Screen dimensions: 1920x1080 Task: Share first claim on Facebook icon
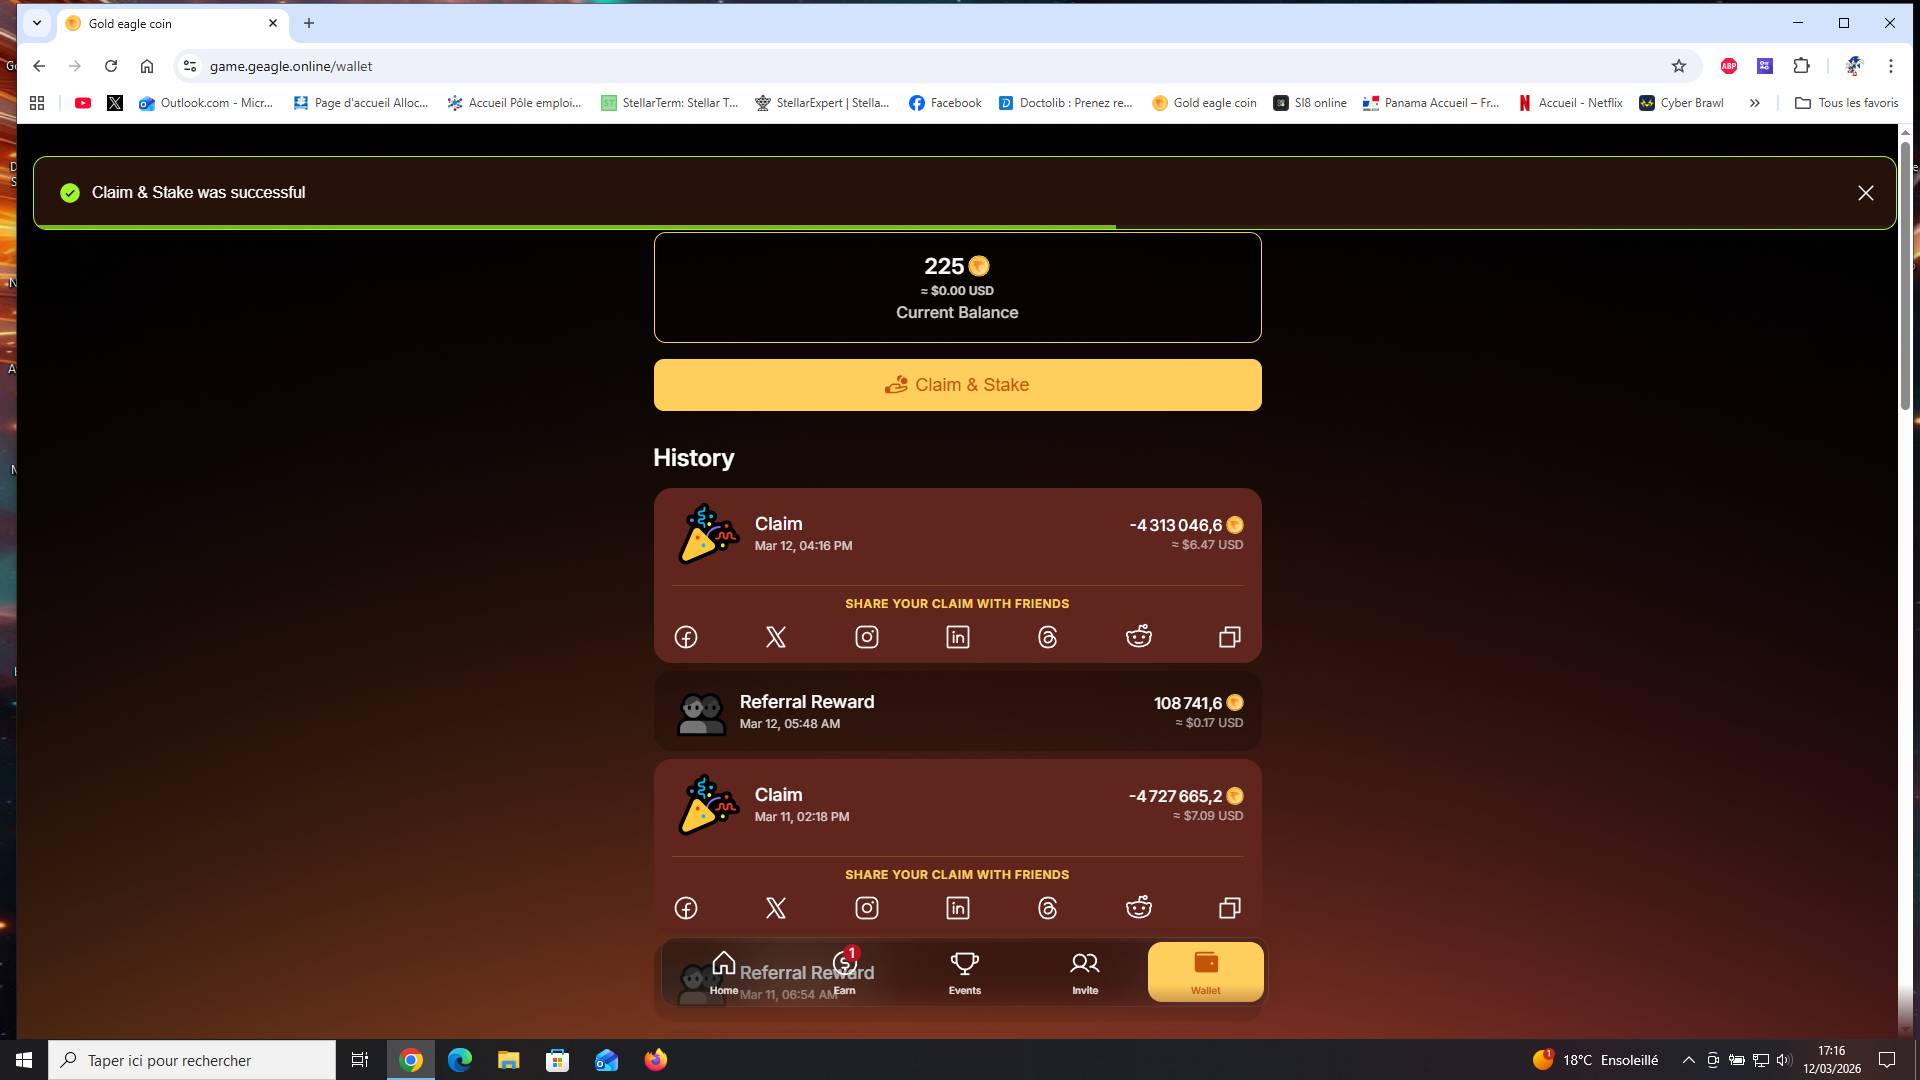[x=686, y=637]
